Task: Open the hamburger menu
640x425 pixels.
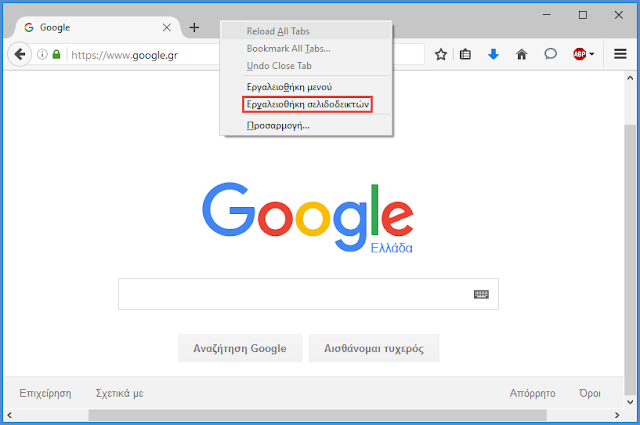Action: click(620, 54)
